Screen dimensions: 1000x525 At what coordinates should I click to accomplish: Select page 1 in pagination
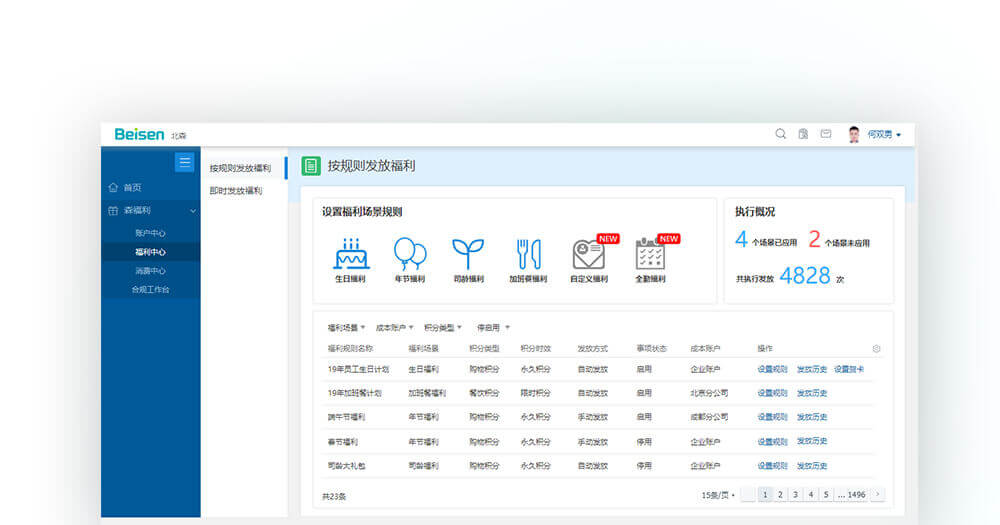click(x=765, y=495)
